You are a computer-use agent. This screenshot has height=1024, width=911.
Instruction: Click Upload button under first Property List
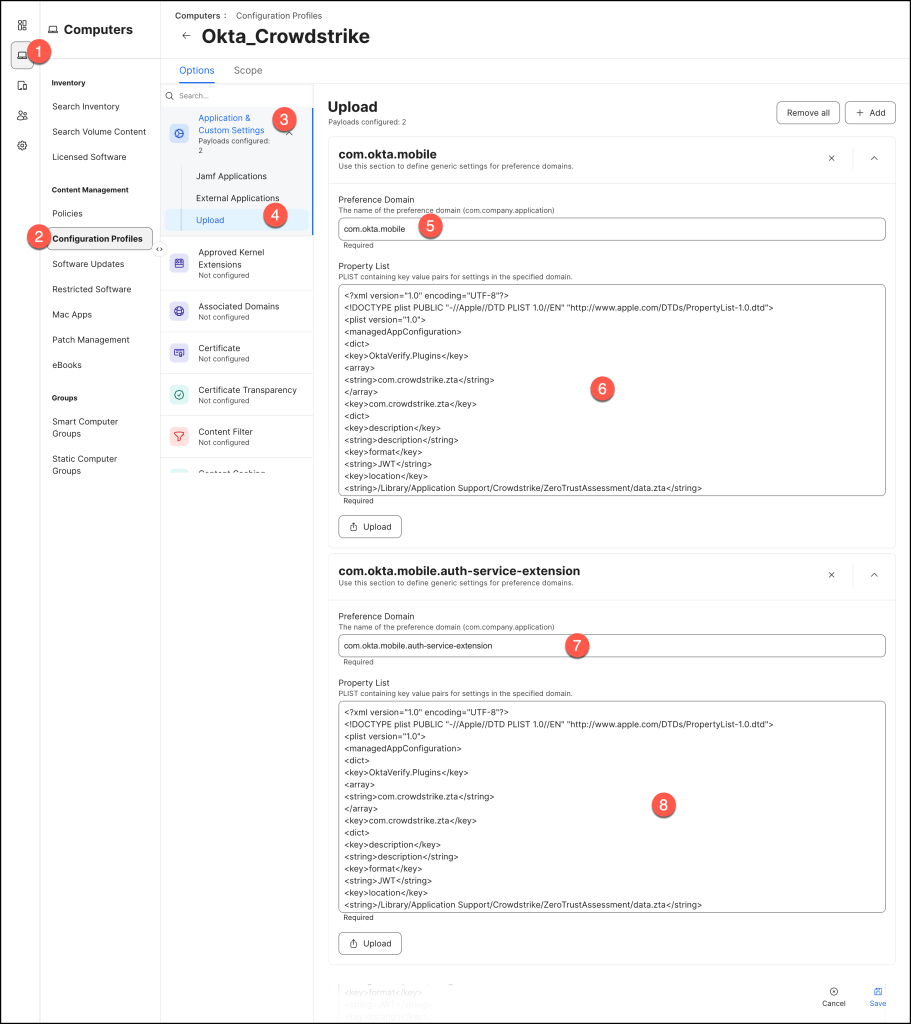click(370, 526)
